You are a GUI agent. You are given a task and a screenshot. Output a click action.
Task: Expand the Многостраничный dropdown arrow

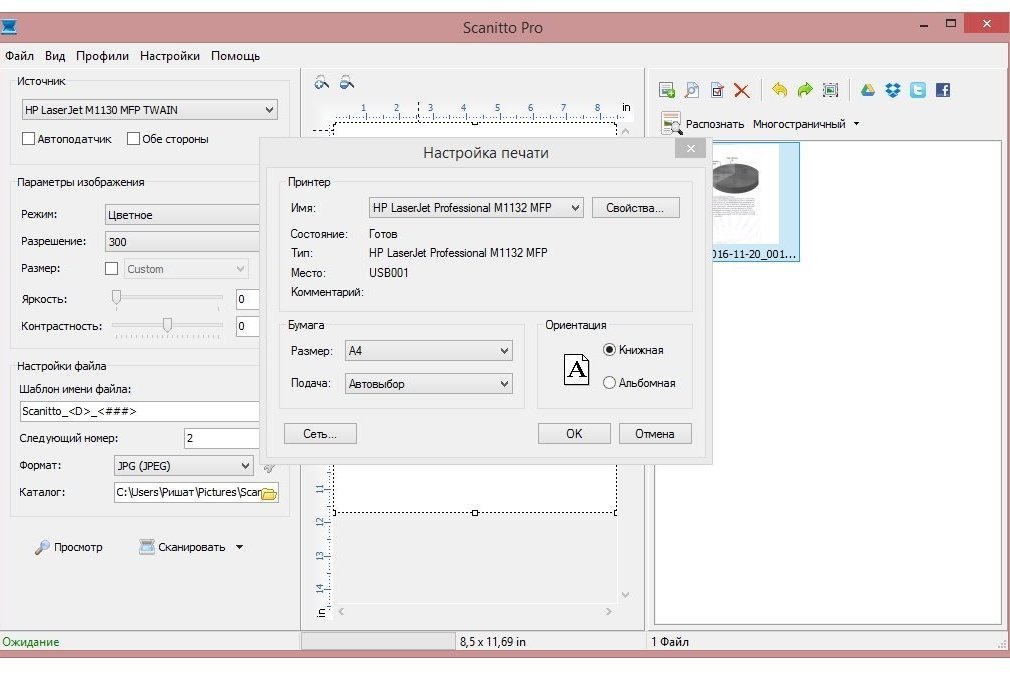[x=857, y=124]
